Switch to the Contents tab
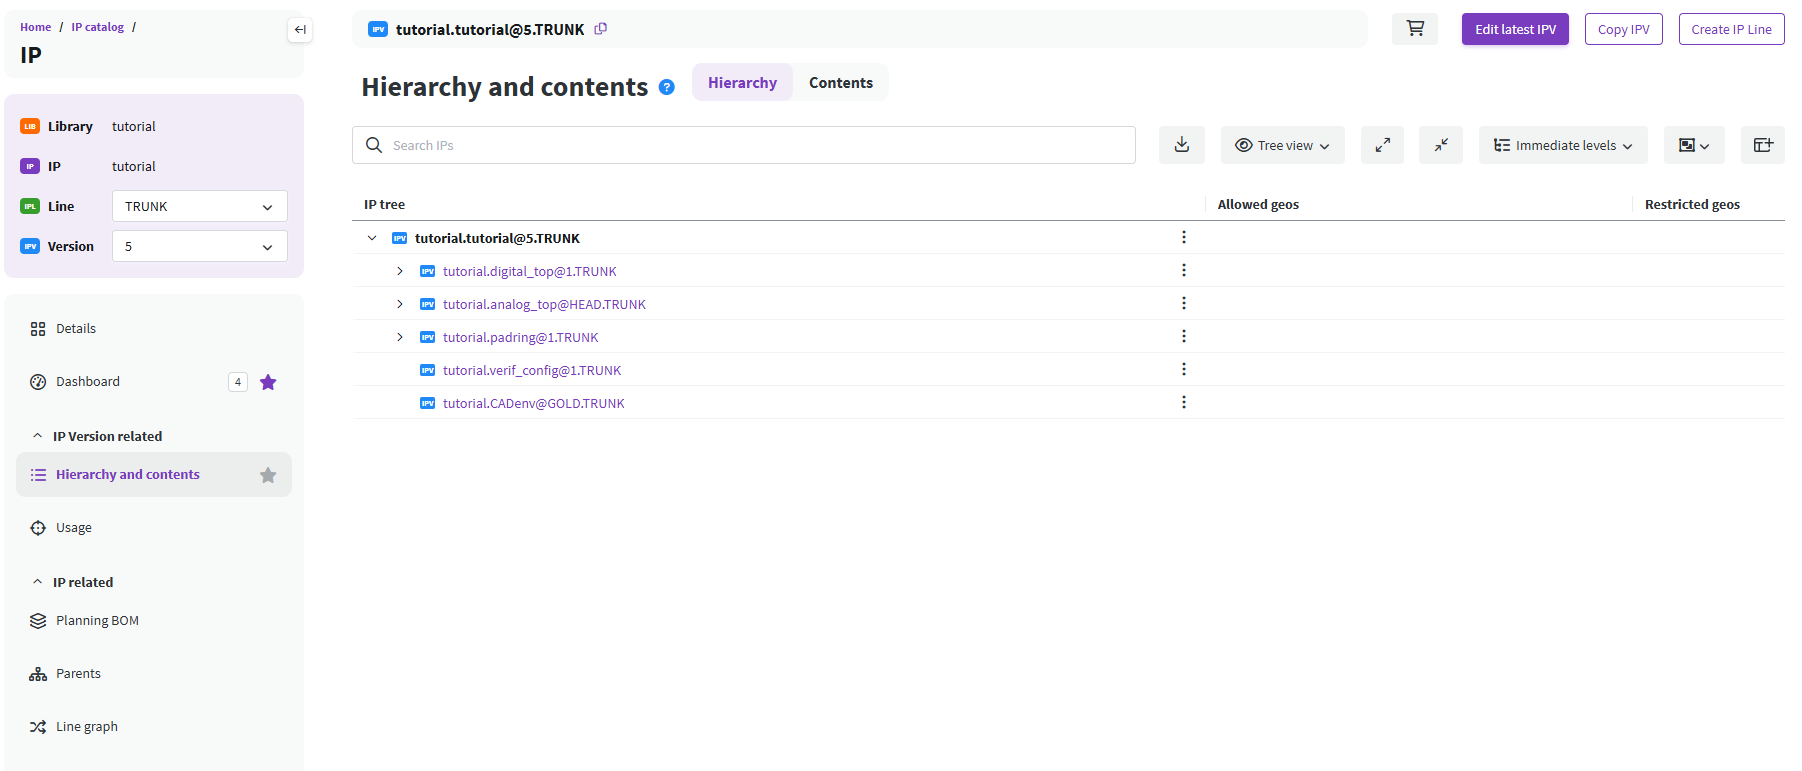The height and width of the screenshot is (771, 1802). pos(840,83)
